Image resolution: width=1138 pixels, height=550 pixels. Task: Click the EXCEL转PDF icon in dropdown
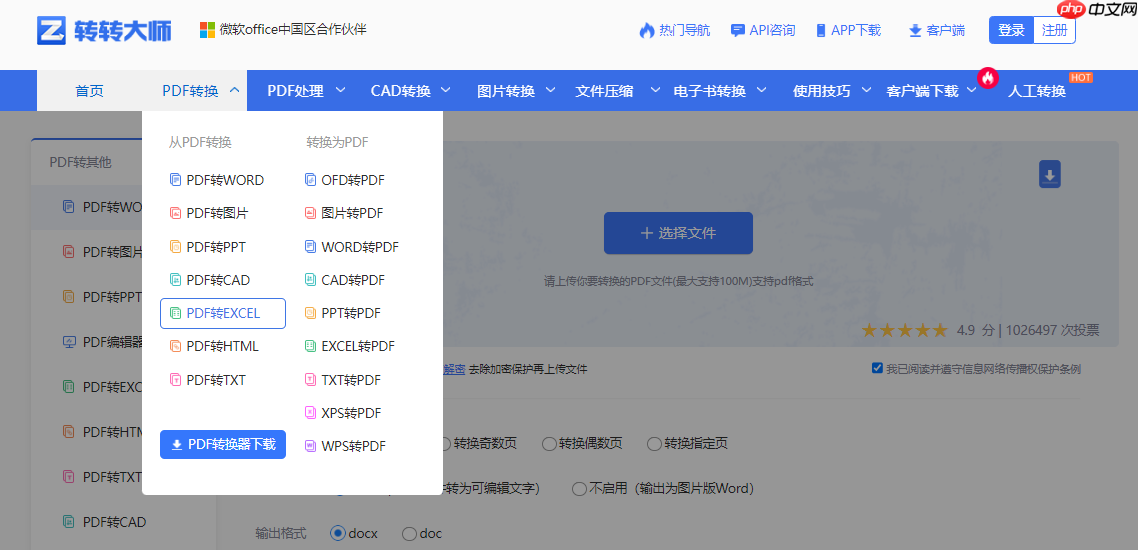click(311, 347)
